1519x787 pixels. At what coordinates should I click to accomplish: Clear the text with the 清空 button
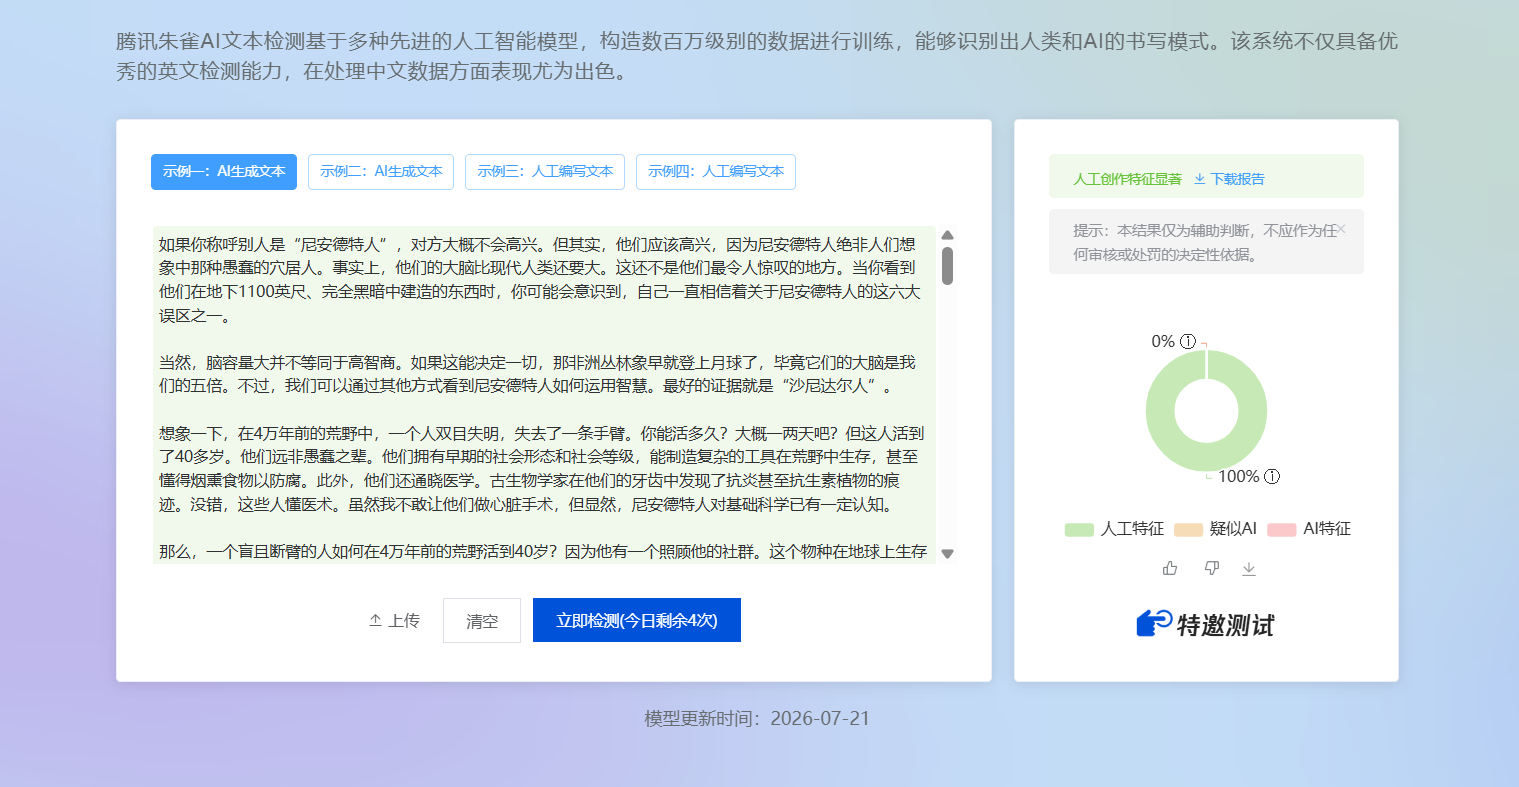[482, 621]
